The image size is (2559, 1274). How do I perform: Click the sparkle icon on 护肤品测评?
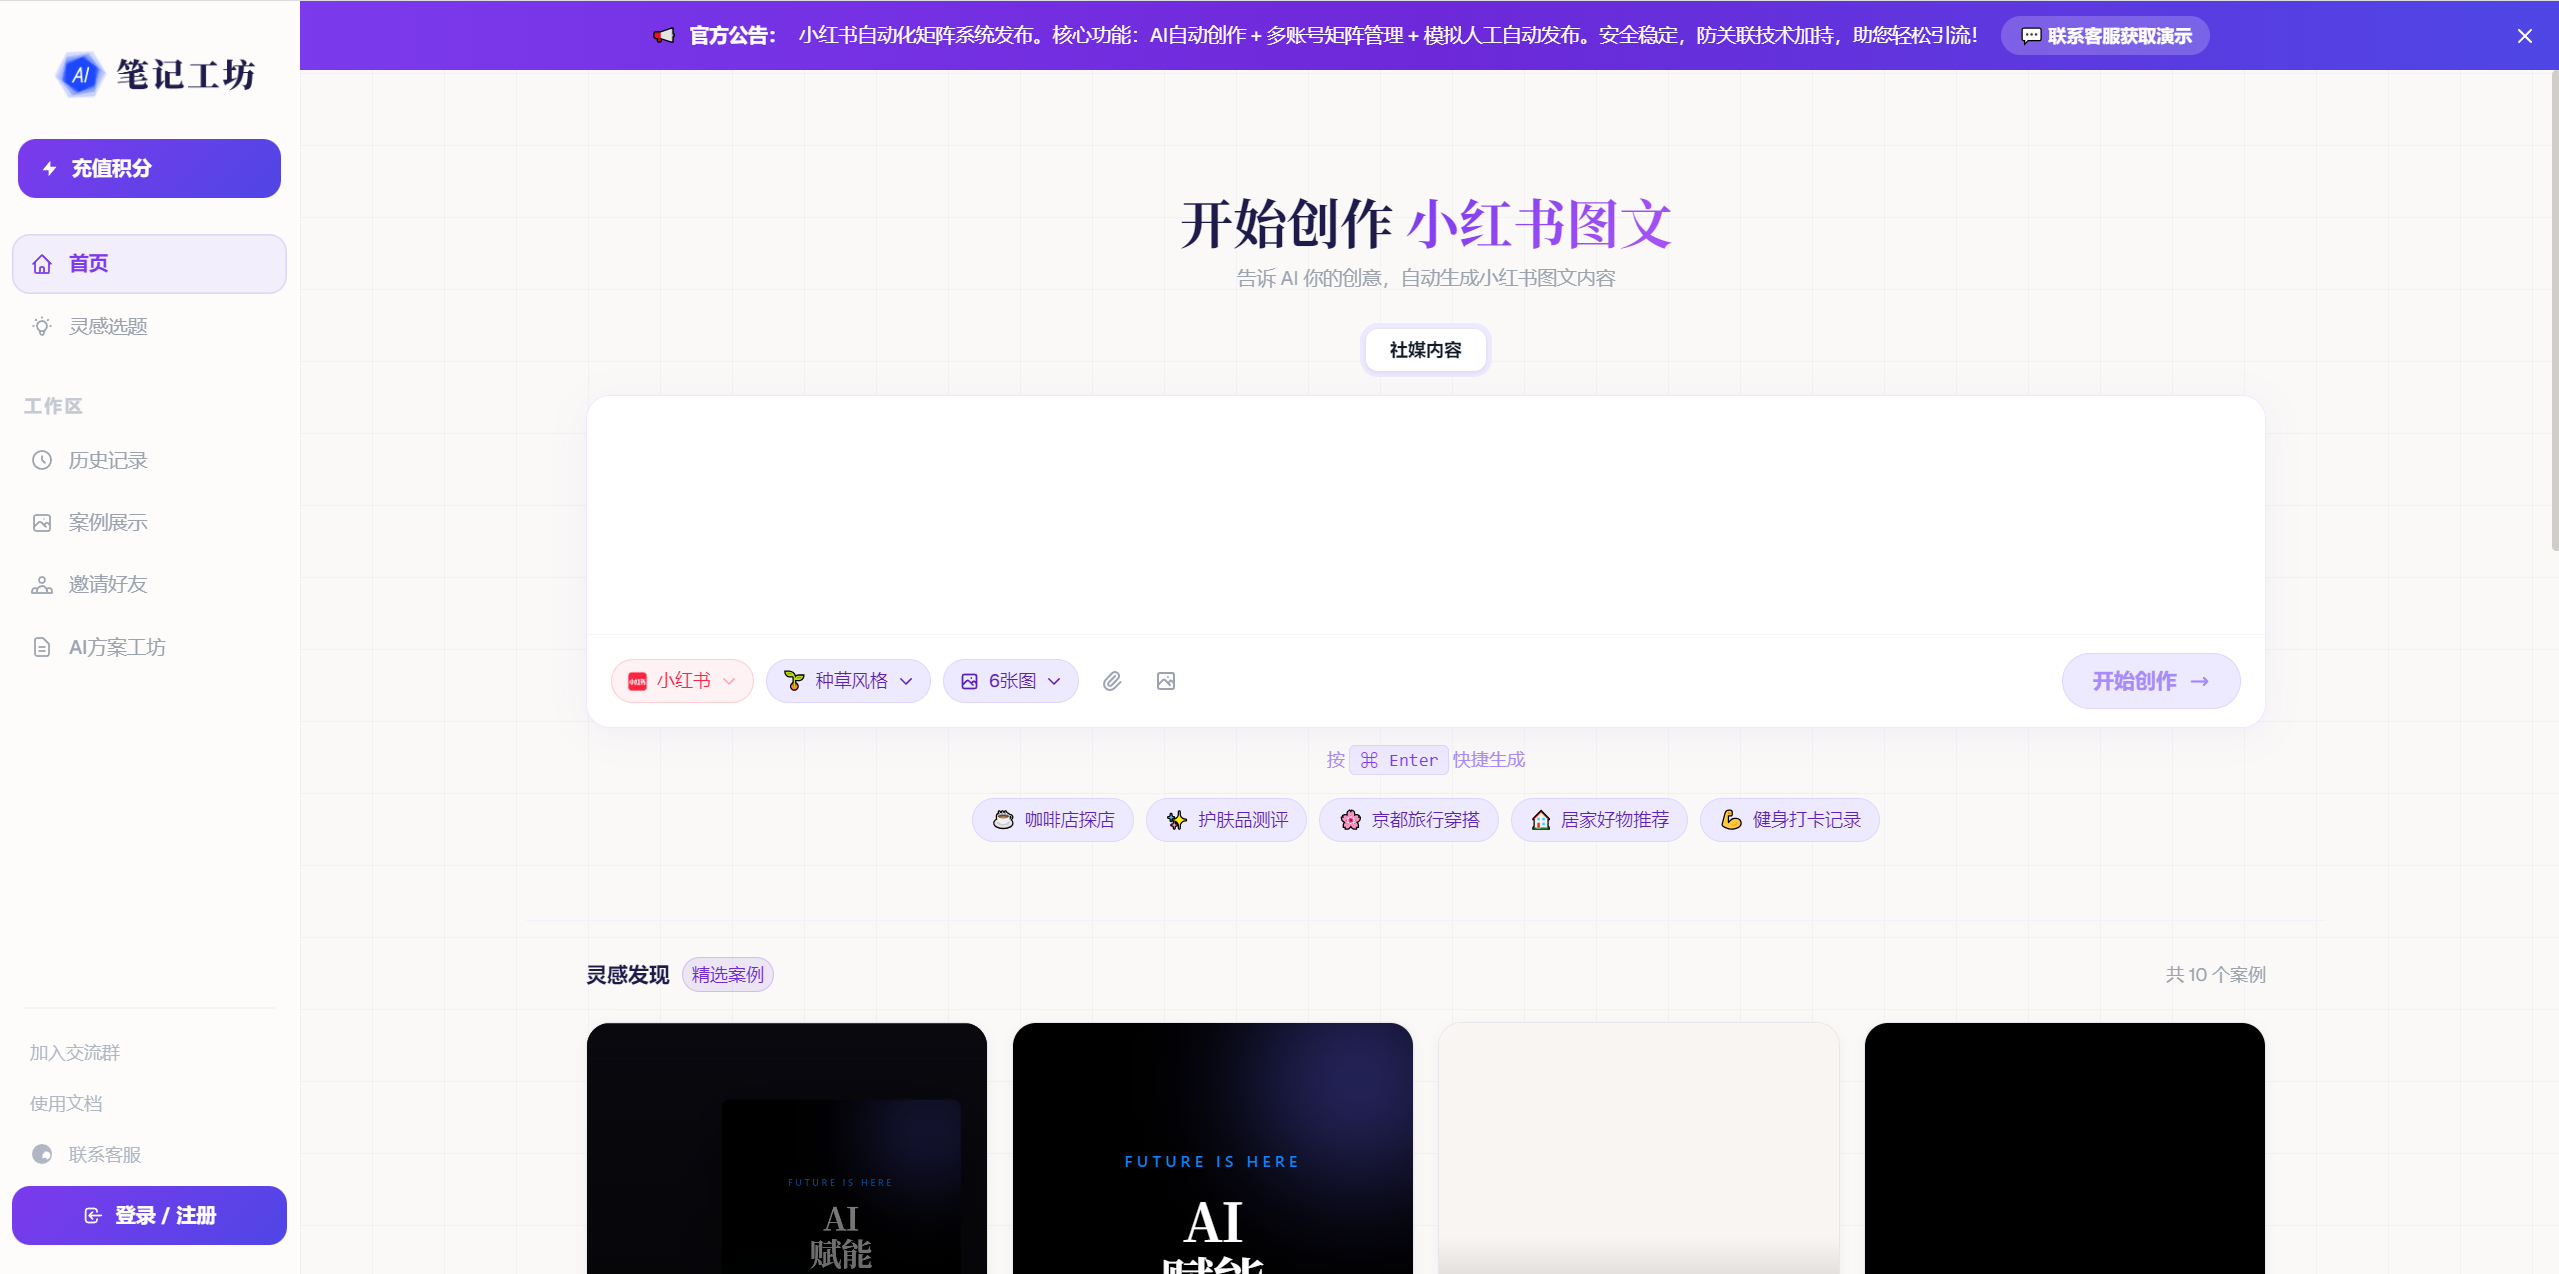pyautogui.click(x=1177, y=820)
